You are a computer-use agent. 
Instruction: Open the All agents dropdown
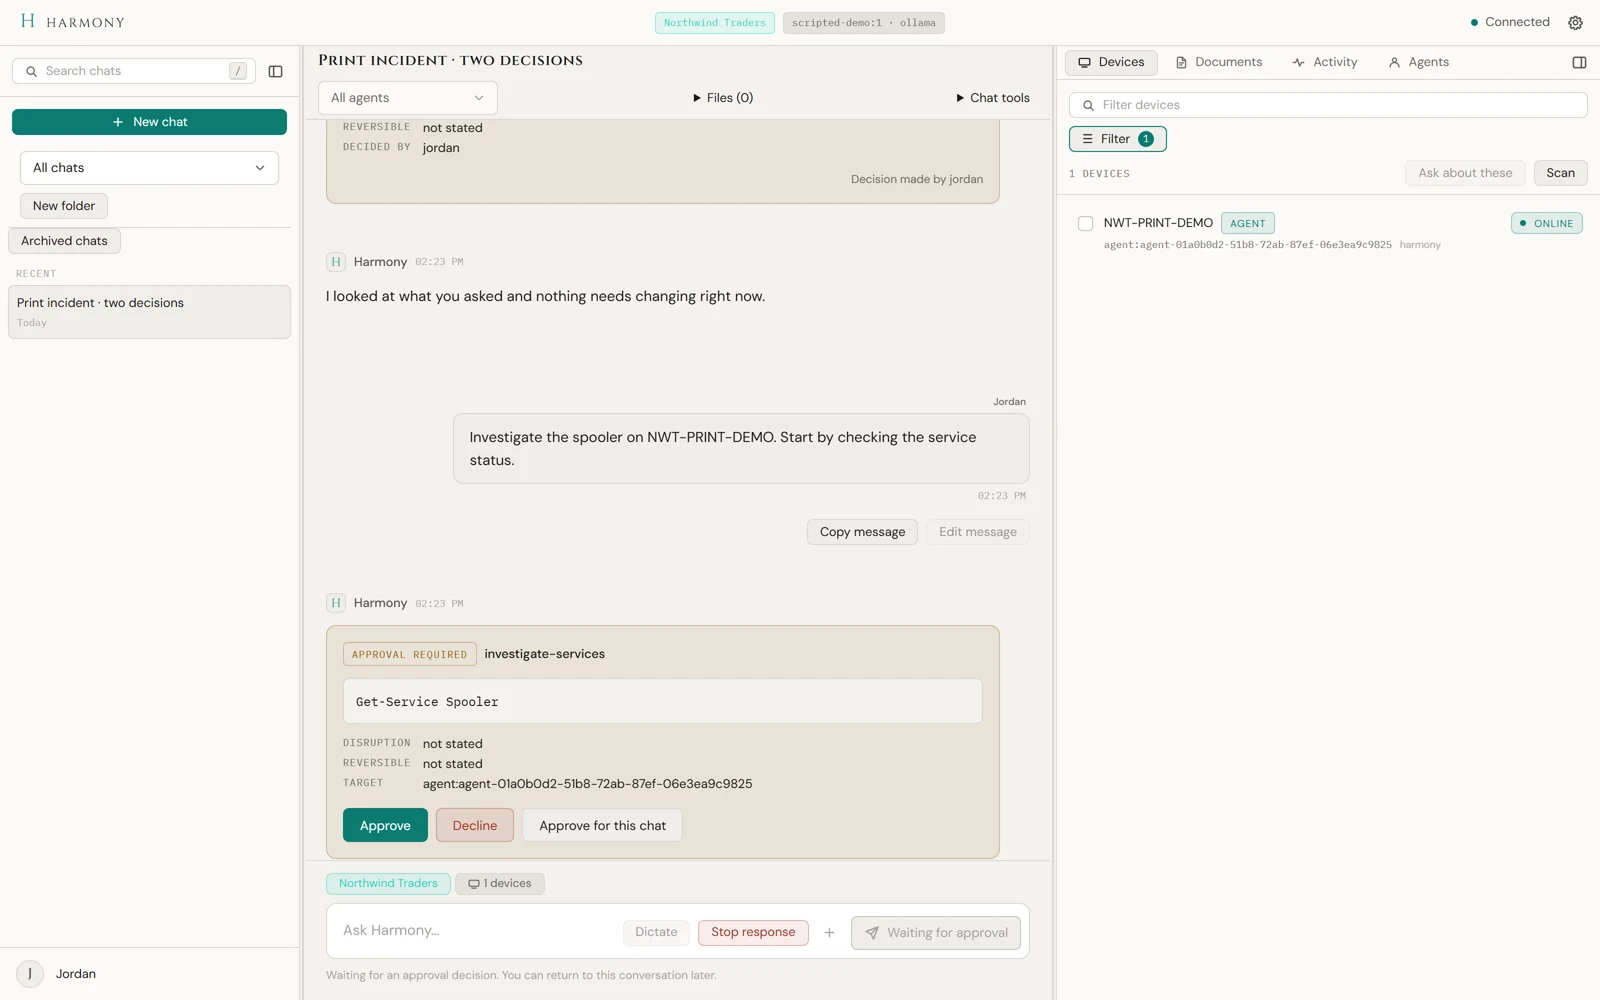[x=408, y=98]
